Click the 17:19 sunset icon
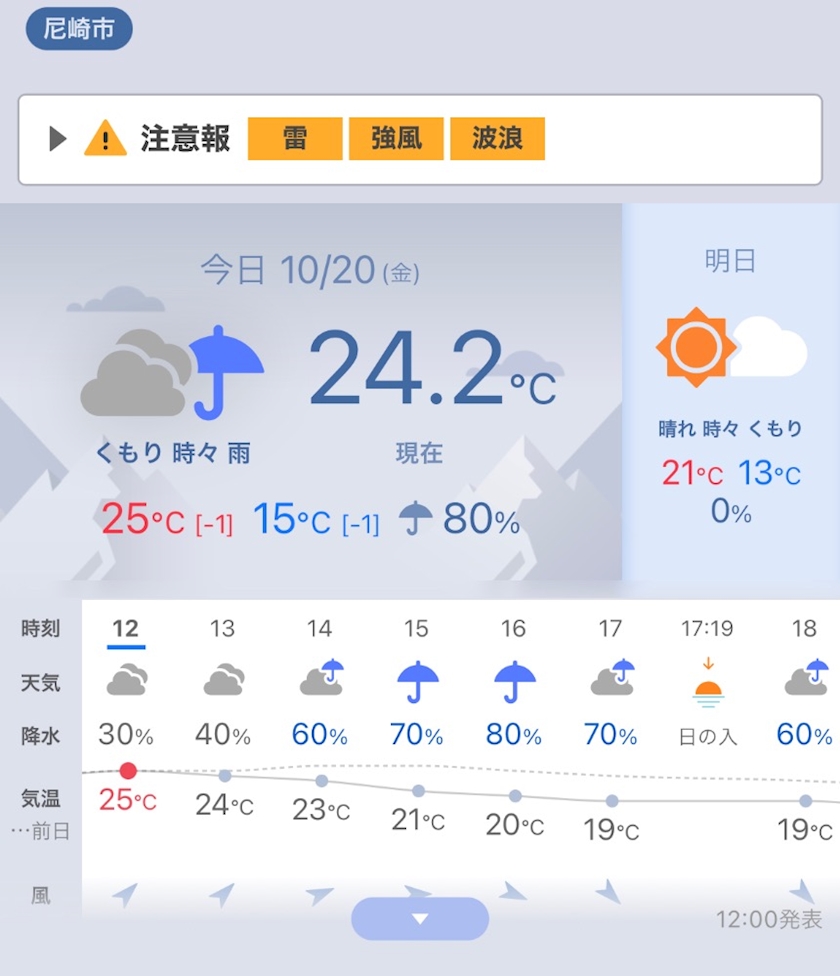The width and height of the screenshot is (840, 976). pos(708,683)
